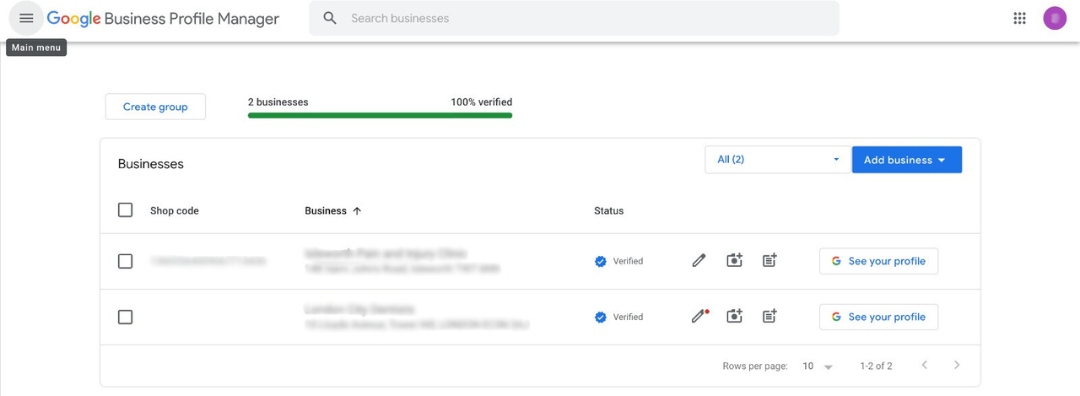Click the '1-2 of 2' pagination text
This screenshot has height=396, width=1080.
pyautogui.click(x=876, y=366)
